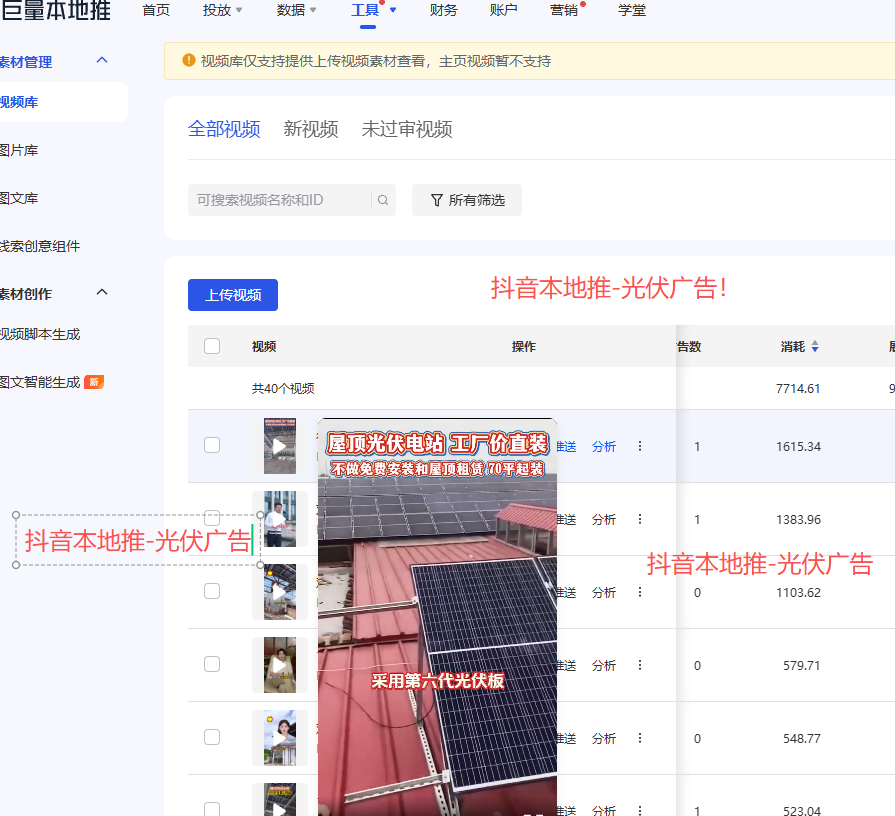This screenshot has height=816, width=895.
Task: Open 学堂 in top navigation
Action: (x=632, y=10)
